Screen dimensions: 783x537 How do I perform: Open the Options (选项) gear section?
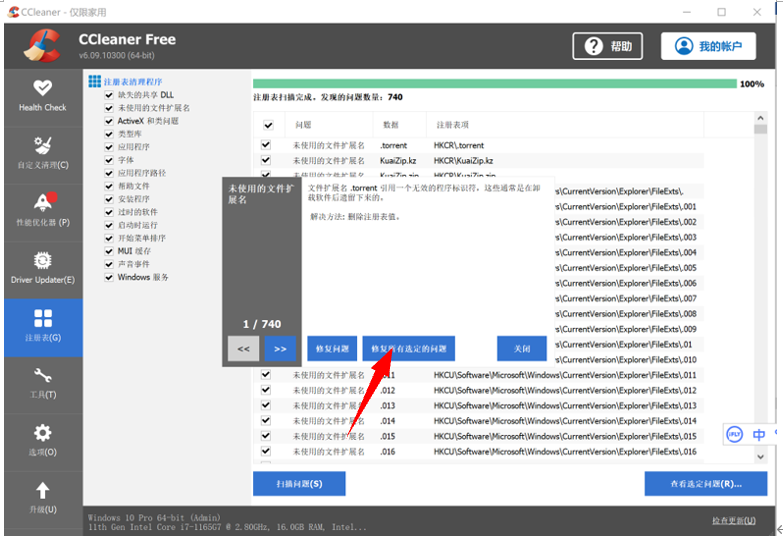tap(42, 441)
